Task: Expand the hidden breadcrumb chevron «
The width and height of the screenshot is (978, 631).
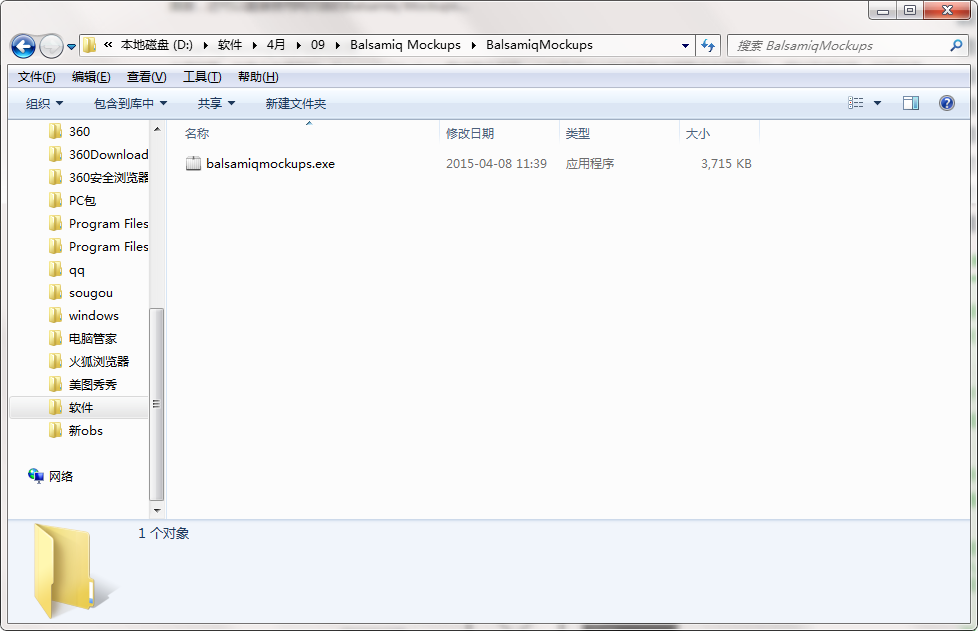Action: click(x=108, y=45)
